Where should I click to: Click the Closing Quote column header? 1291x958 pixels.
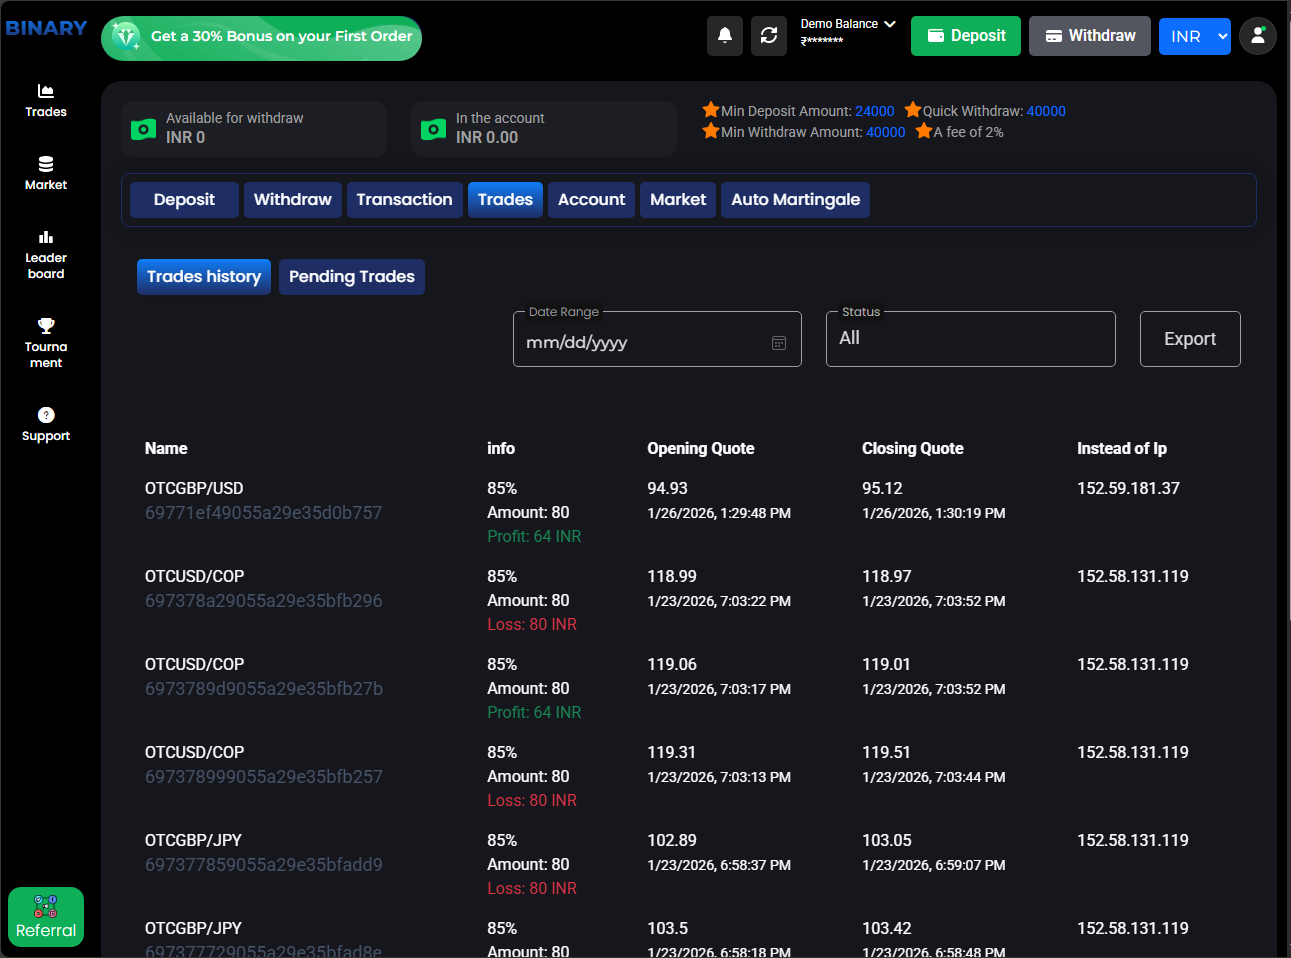[x=913, y=449]
